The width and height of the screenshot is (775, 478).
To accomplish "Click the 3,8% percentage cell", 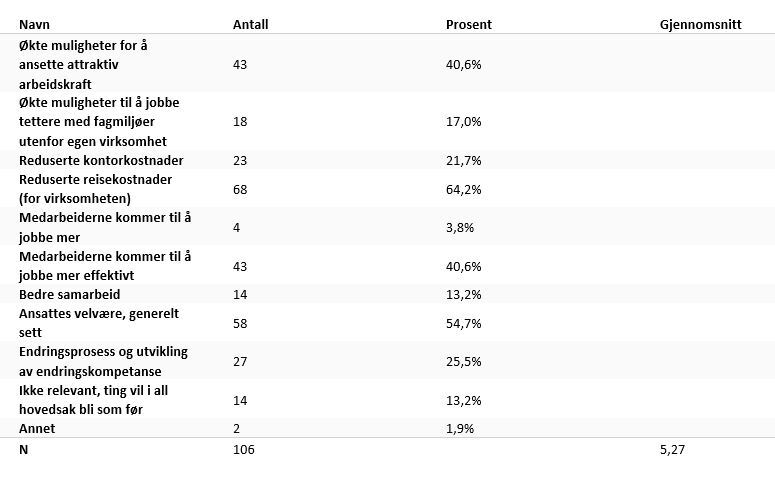I will pyautogui.click(x=460, y=227).
